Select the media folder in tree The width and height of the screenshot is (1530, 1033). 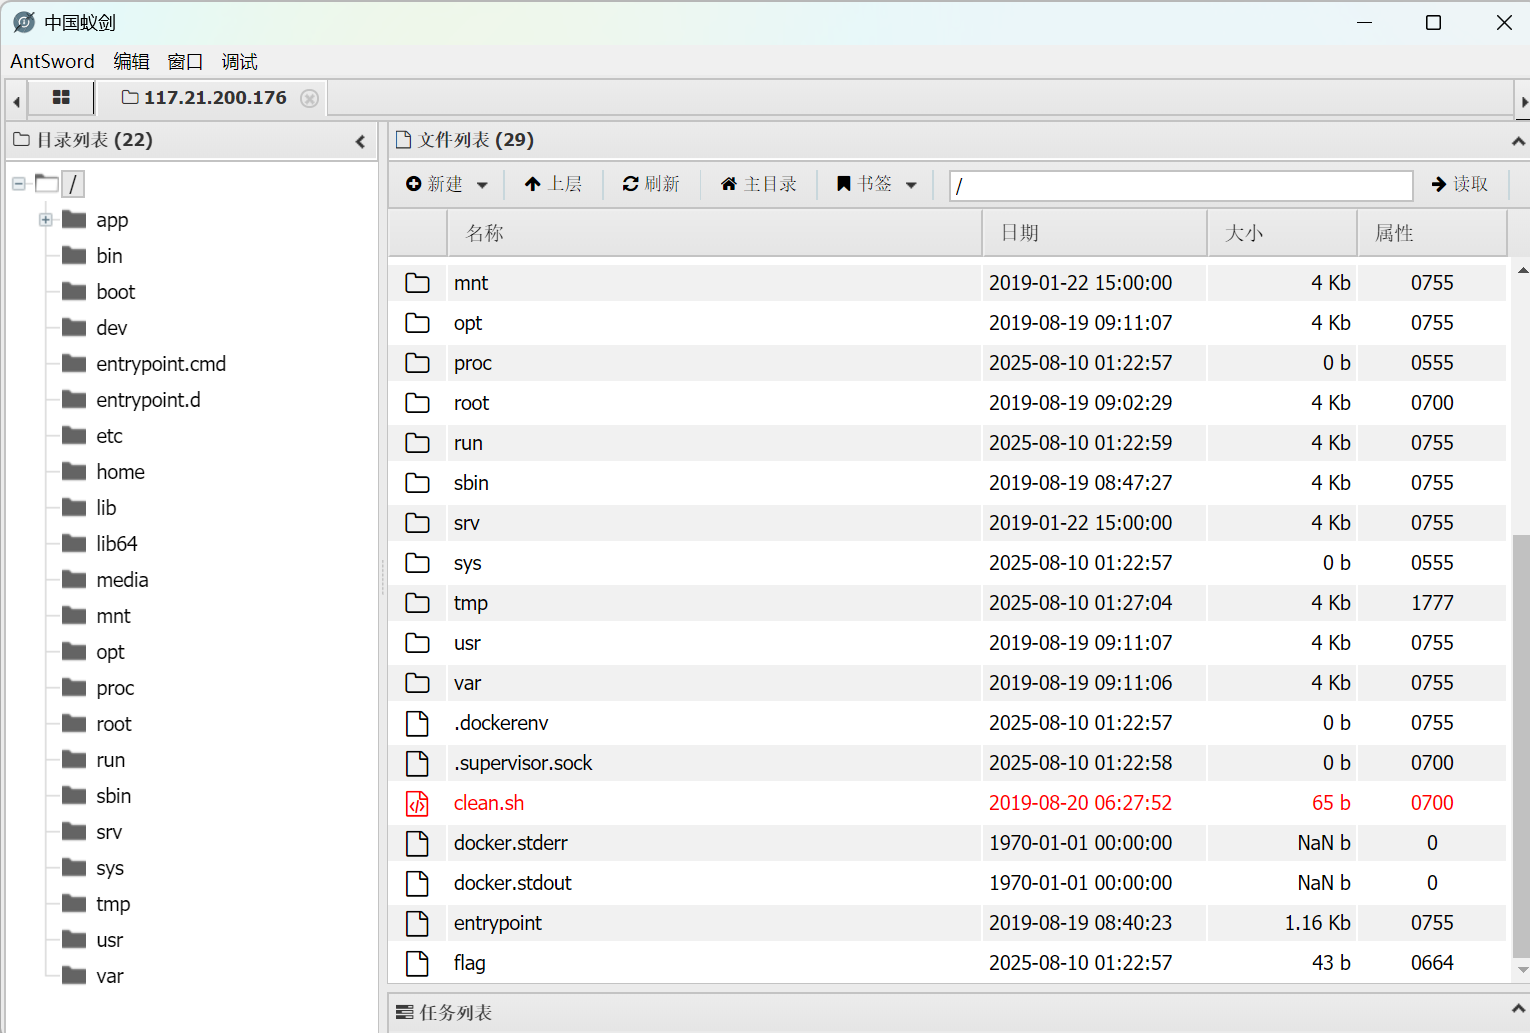tap(122, 580)
